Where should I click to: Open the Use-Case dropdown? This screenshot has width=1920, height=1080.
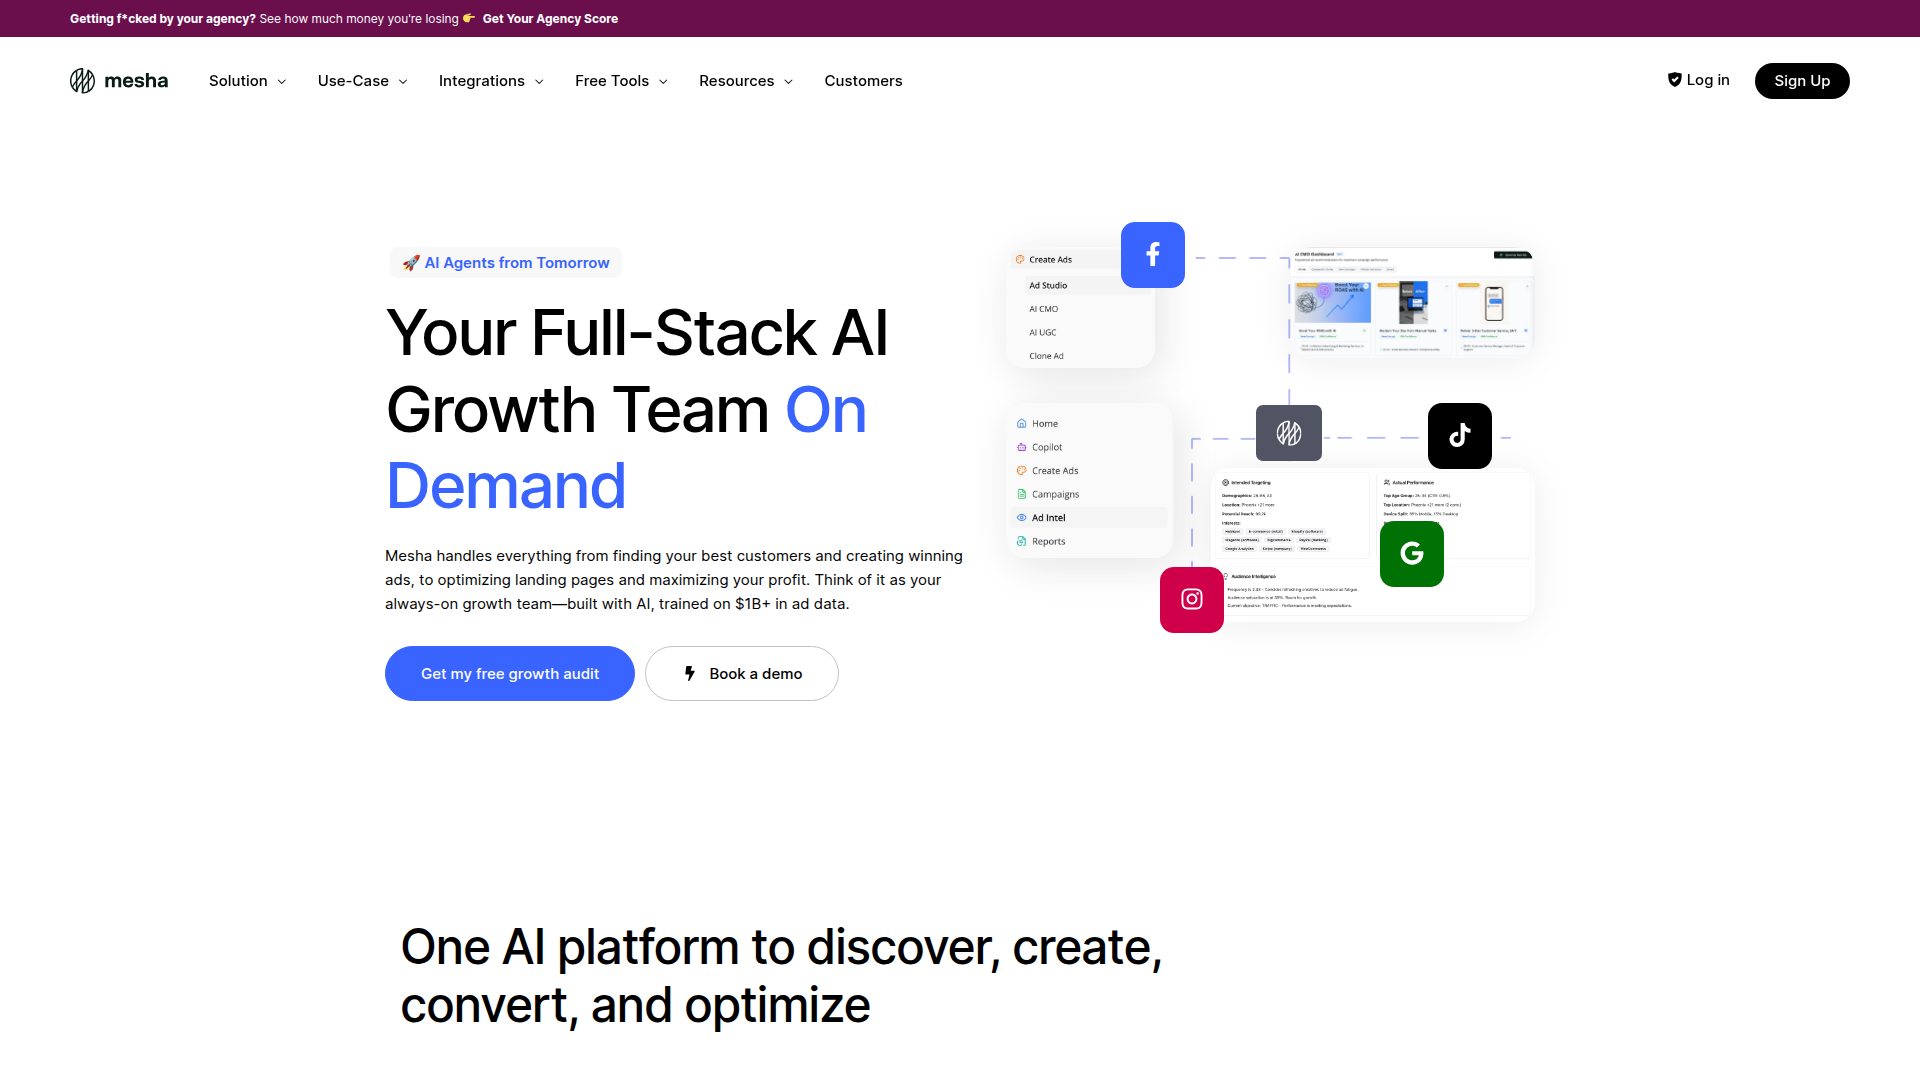(362, 81)
